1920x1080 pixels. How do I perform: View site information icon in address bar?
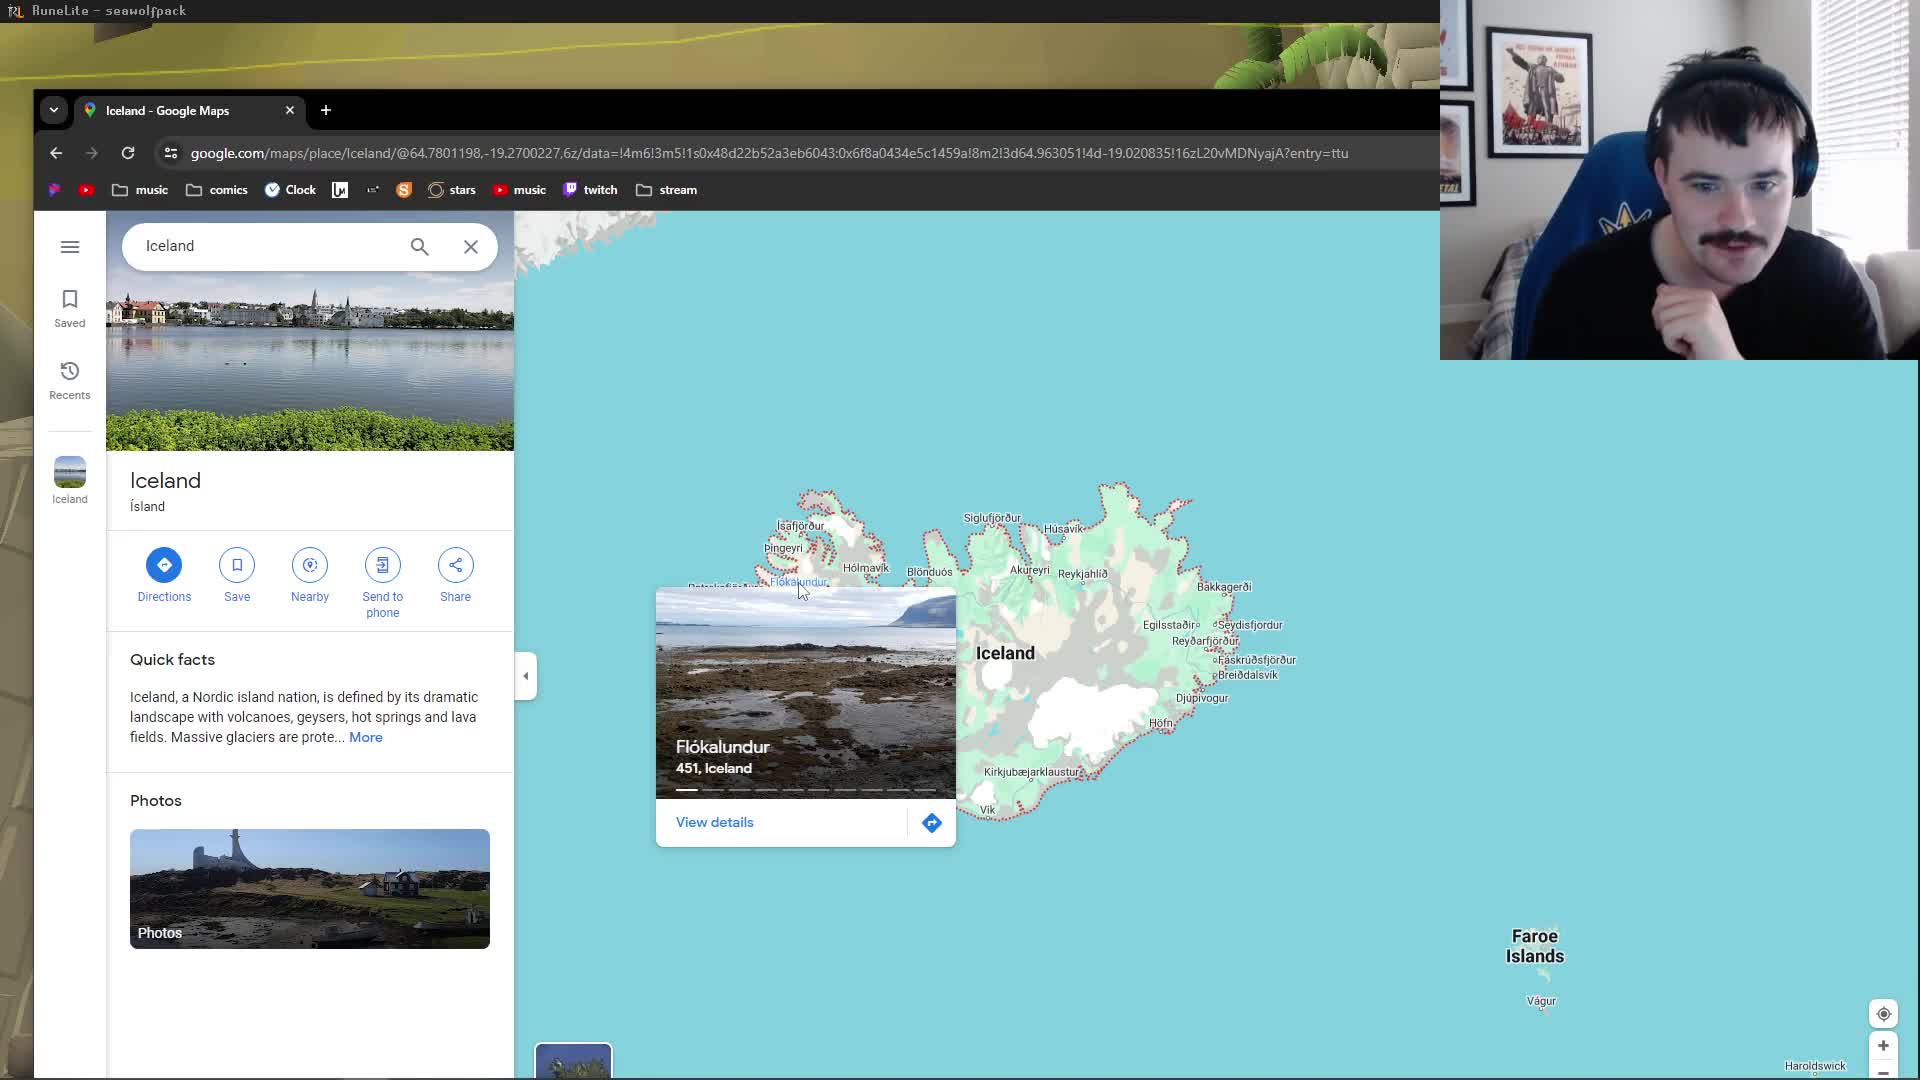(x=171, y=153)
